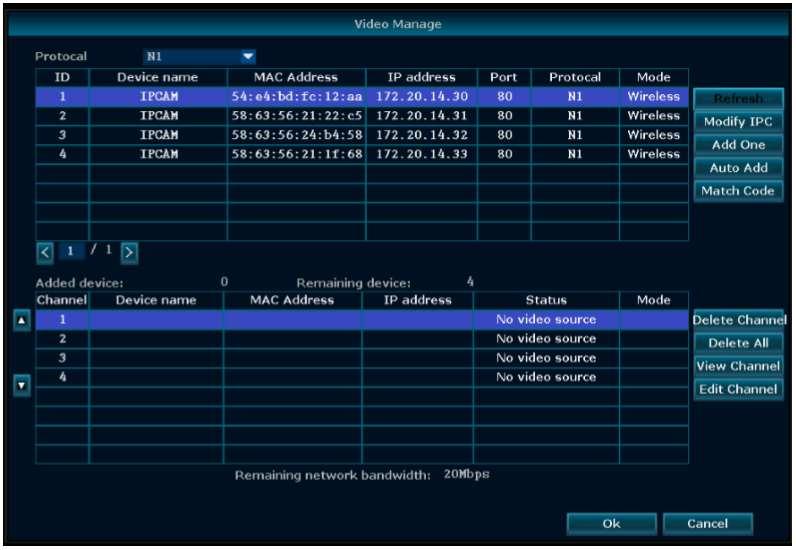Click the Delete All button
The width and height of the screenshot is (796, 550).
tap(738, 343)
